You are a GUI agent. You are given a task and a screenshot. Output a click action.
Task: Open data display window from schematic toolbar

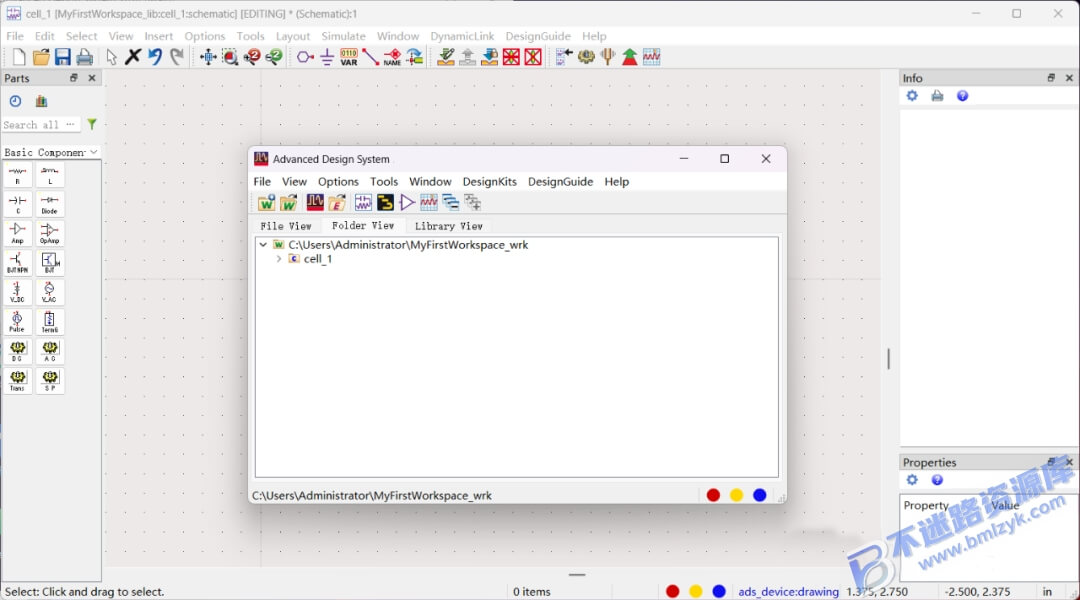point(652,57)
